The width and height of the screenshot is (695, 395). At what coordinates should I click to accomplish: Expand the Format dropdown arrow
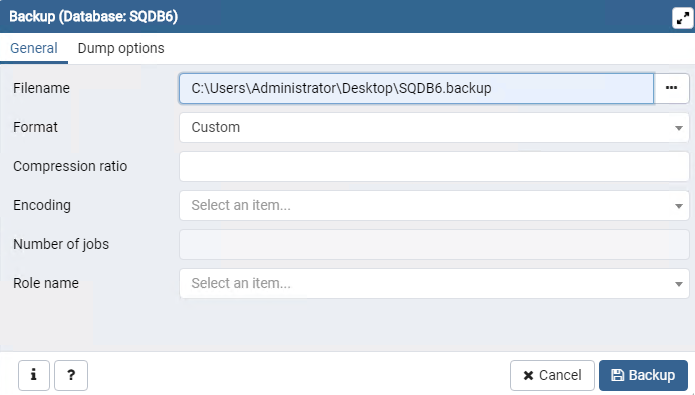pyautogui.click(x=679, y=128)
